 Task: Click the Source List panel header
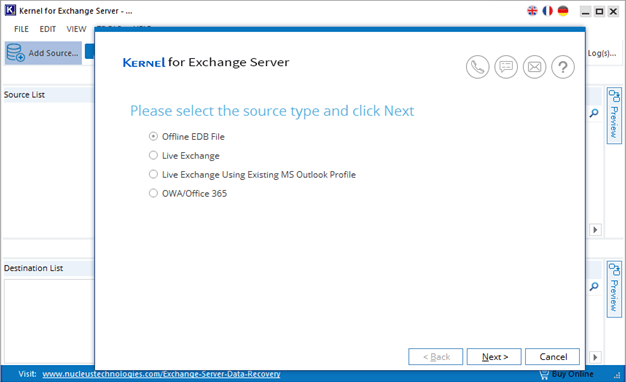tap(48, 95)
